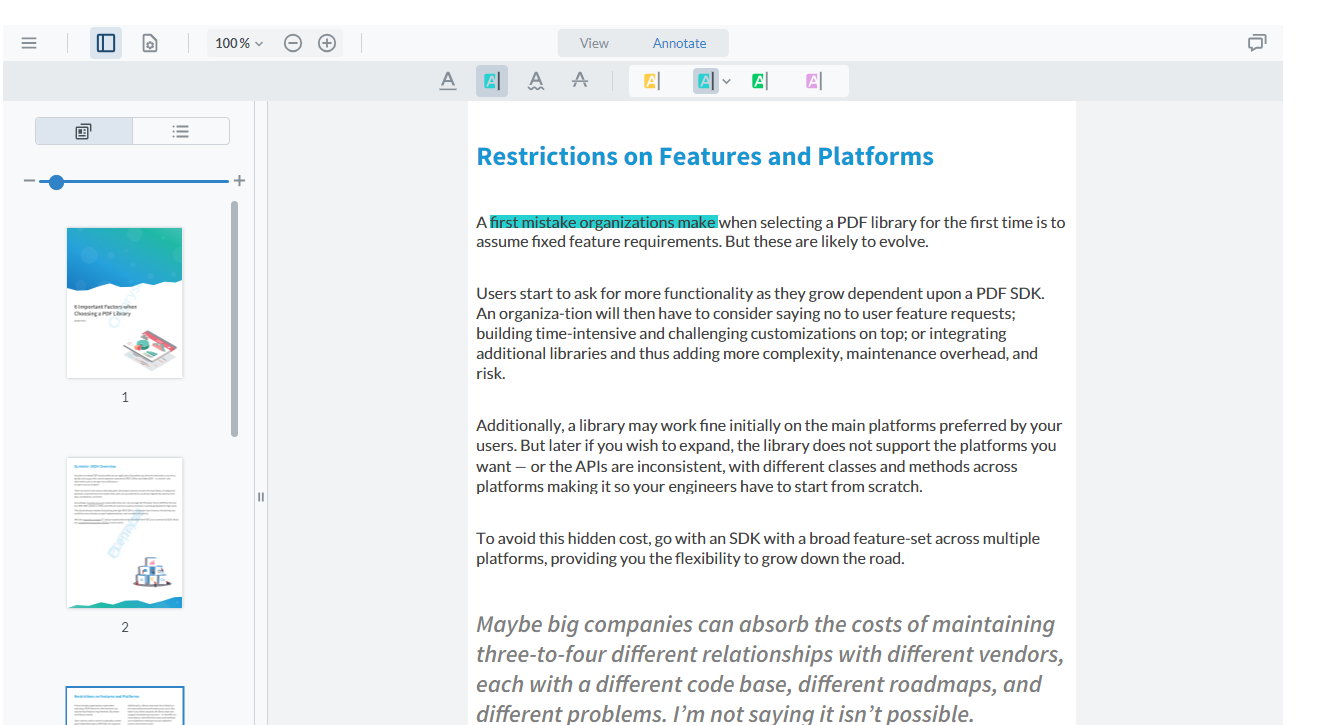Image resolution: width=1324 pixels, height=725 pixels.
Task: Select the underline annotation tool
Action: coord(447,80)
